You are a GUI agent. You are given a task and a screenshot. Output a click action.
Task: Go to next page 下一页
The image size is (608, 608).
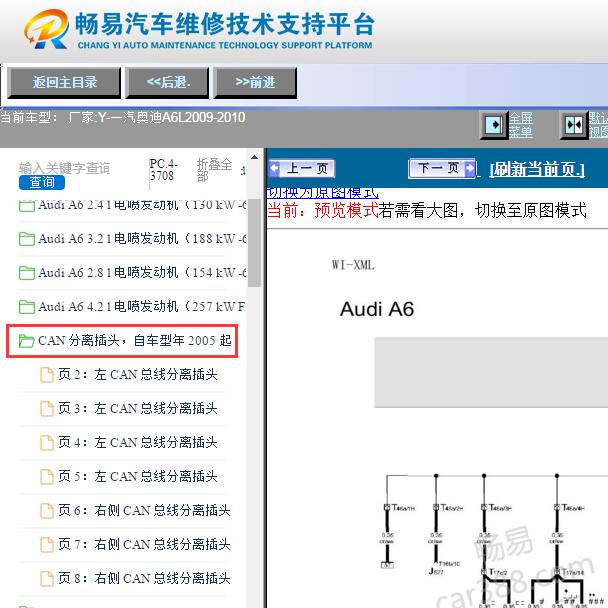click(442, 168)
